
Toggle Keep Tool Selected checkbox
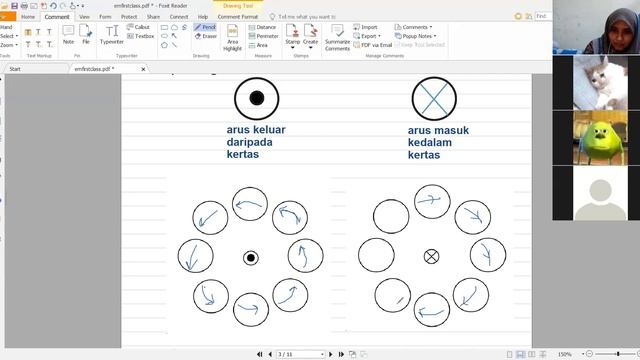(x=420, y=45)
